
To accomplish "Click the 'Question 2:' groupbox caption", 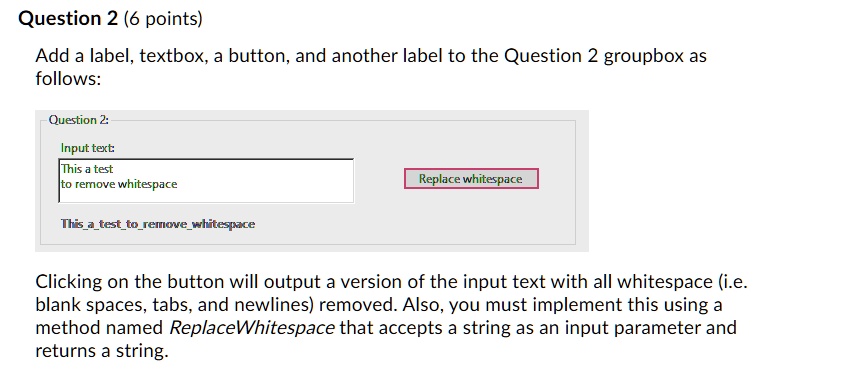I will click(x=78, y=120).
